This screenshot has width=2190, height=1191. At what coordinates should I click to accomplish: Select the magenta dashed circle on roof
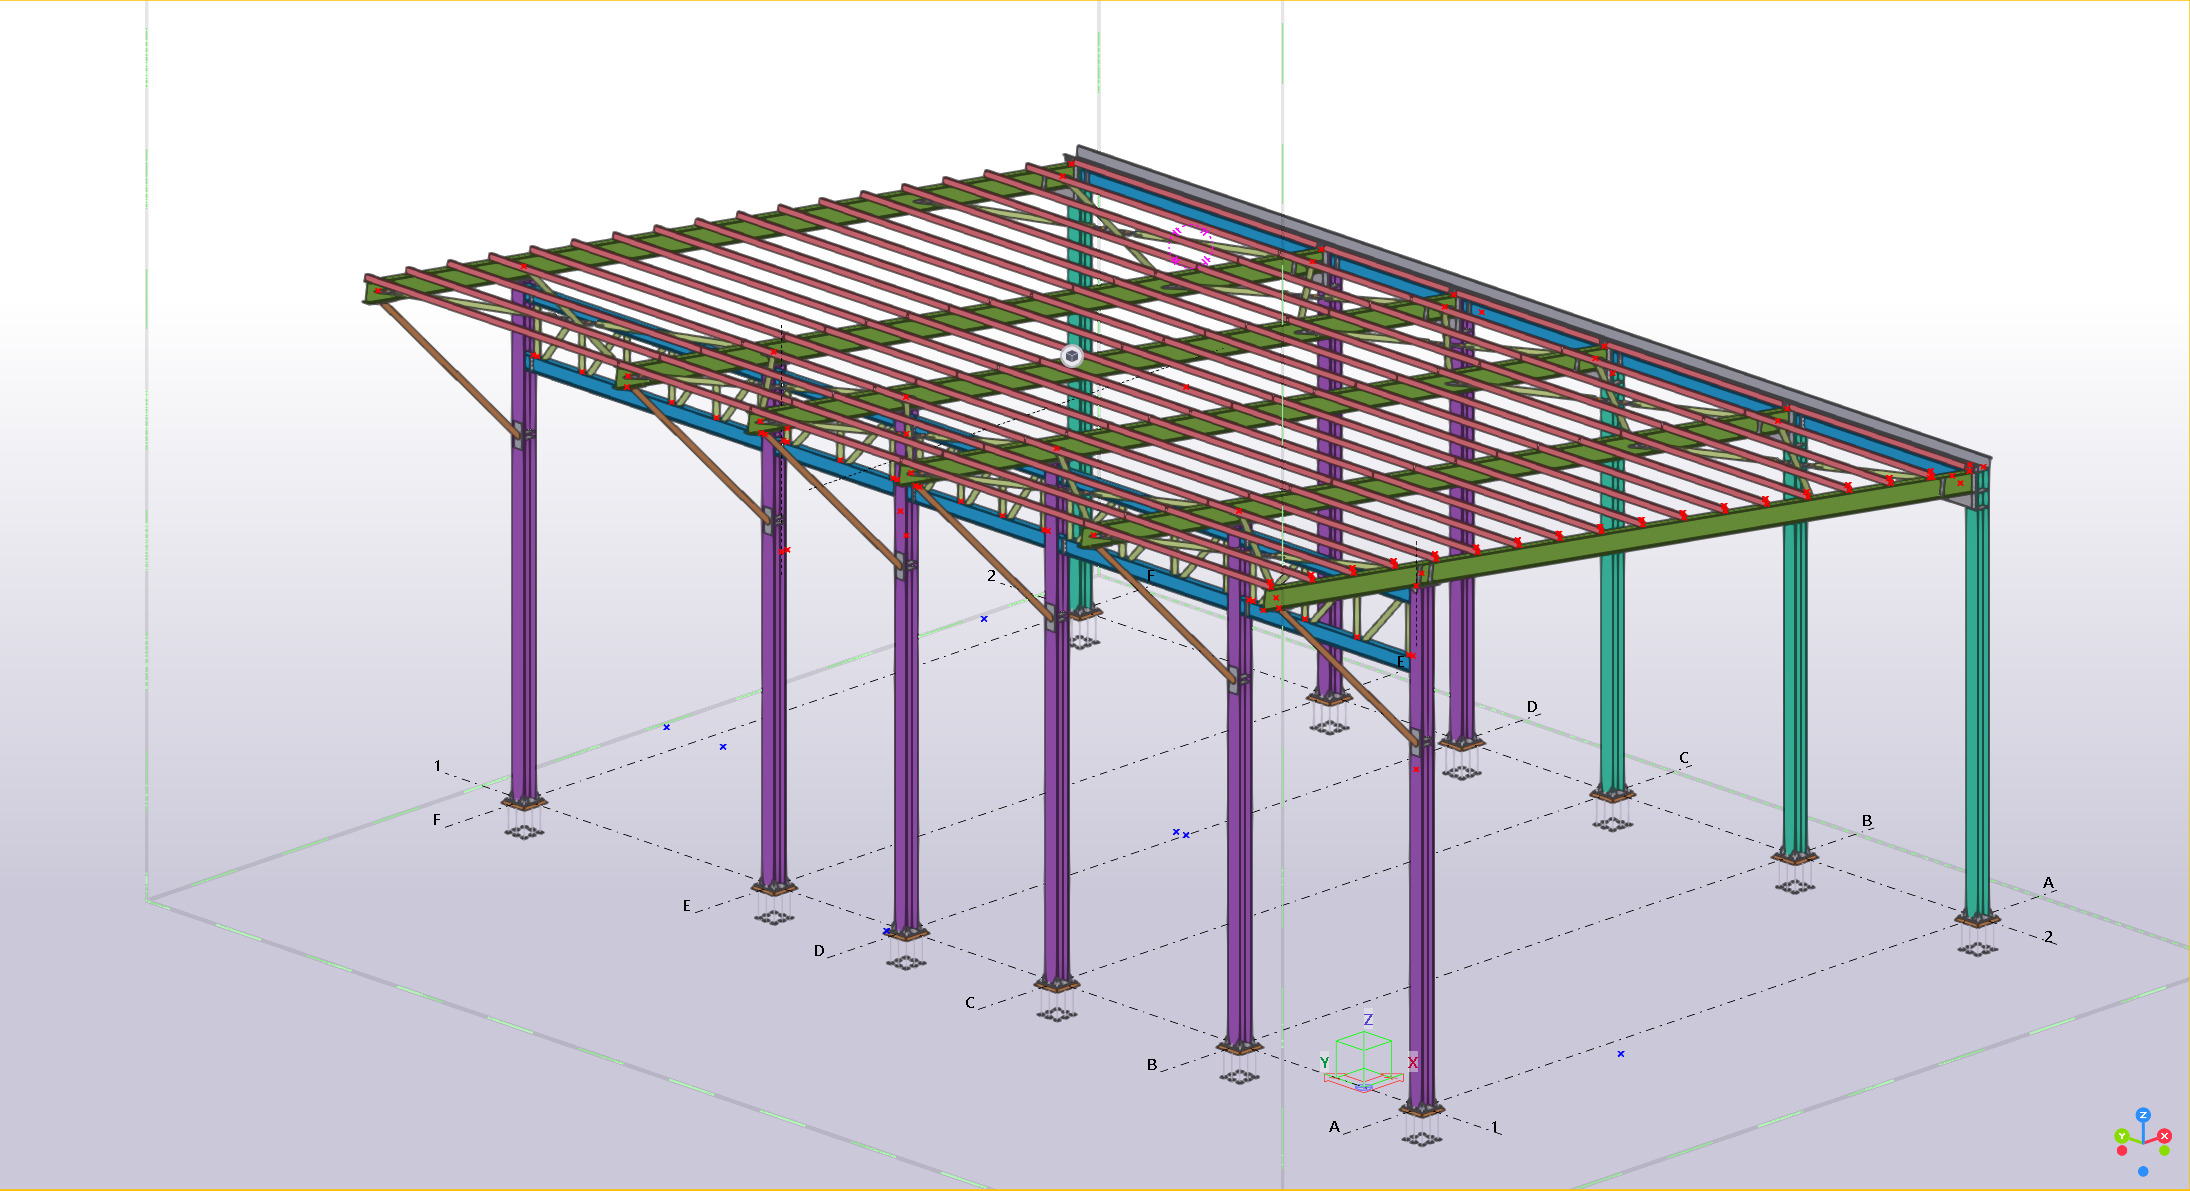click(1191, 246)
